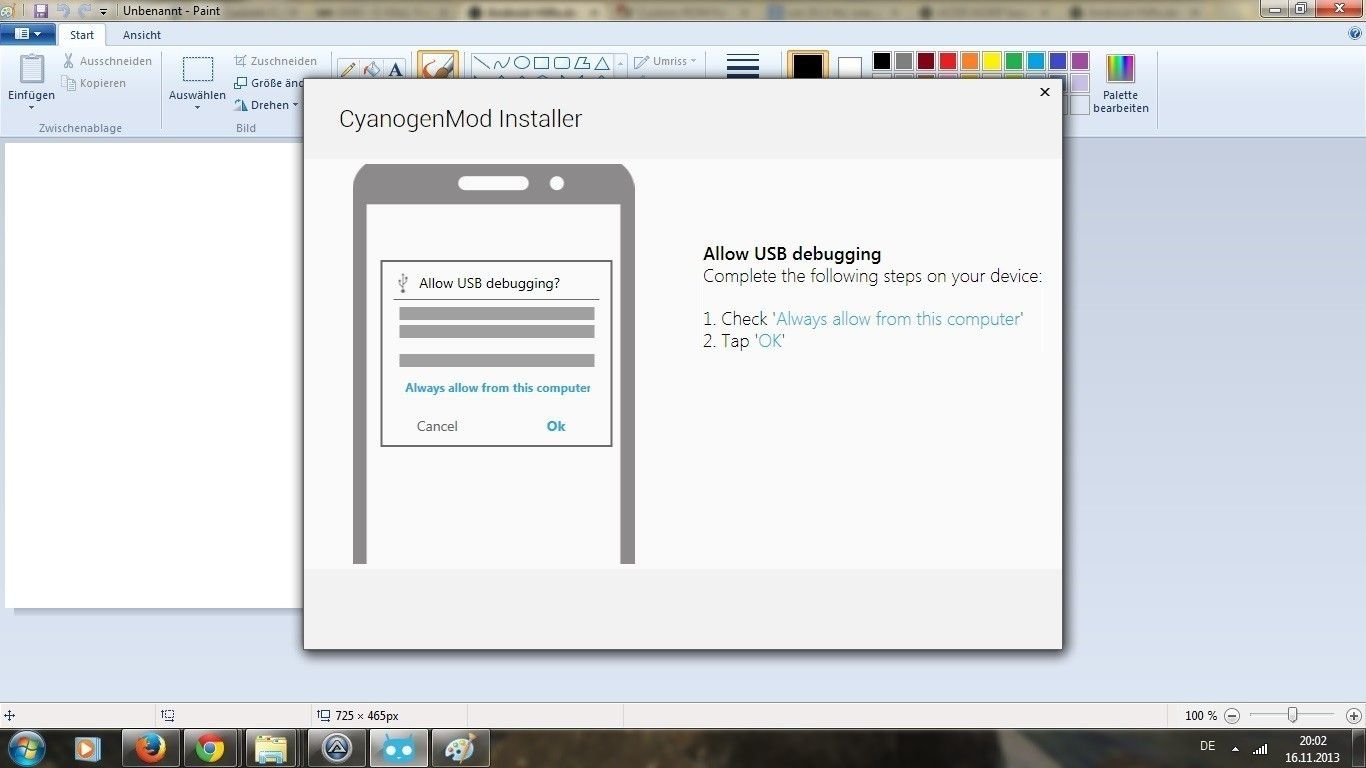The width and height of the screenshot is (1366, 768).
Task: Click the highlighted Brushes tool button
Action: (437, 66)
